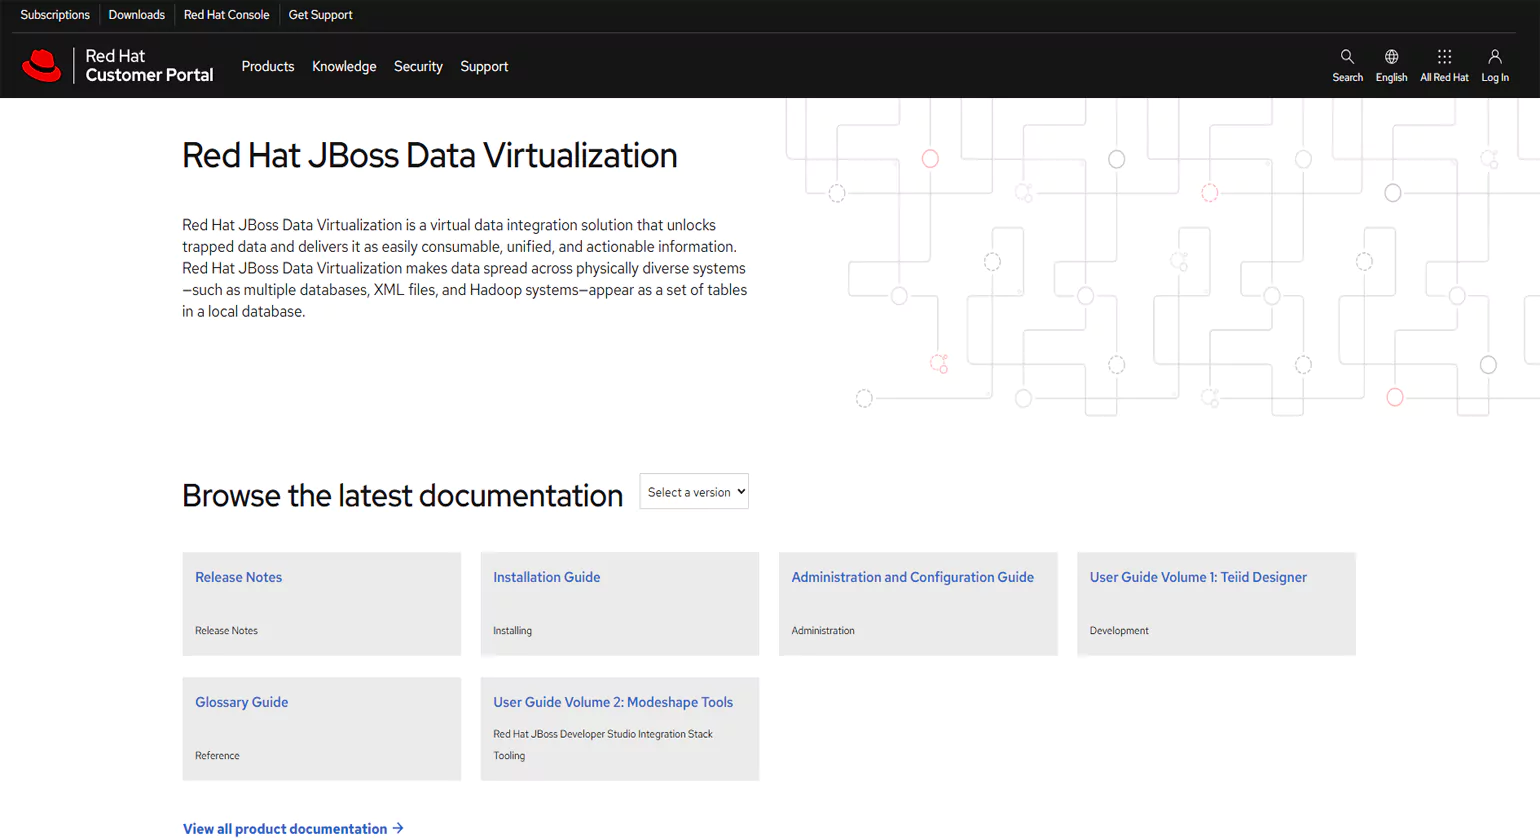
Task: Open the Glossary Guide reference
Action: click(x=241, y=702)
